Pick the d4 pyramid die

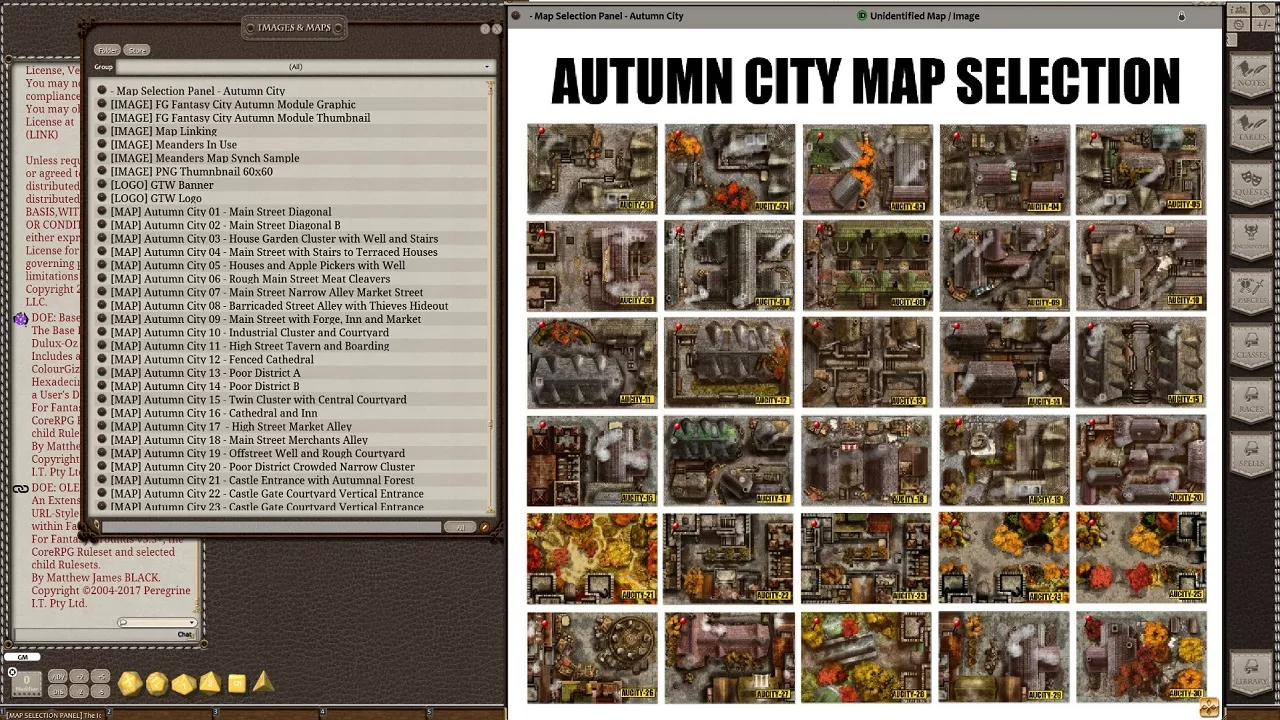tap(262, 682)
